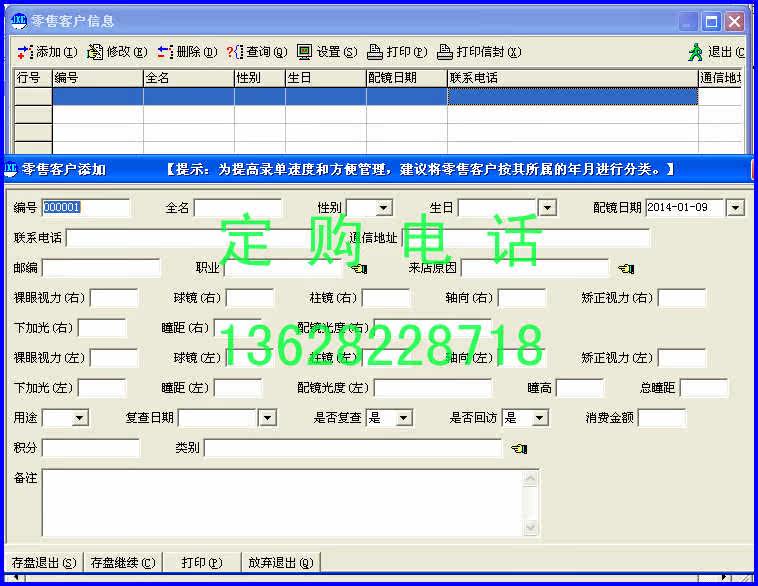Screen dimensions: 758x586
Task: Click the 生日 column header in the table
Action: click(326, 78)
